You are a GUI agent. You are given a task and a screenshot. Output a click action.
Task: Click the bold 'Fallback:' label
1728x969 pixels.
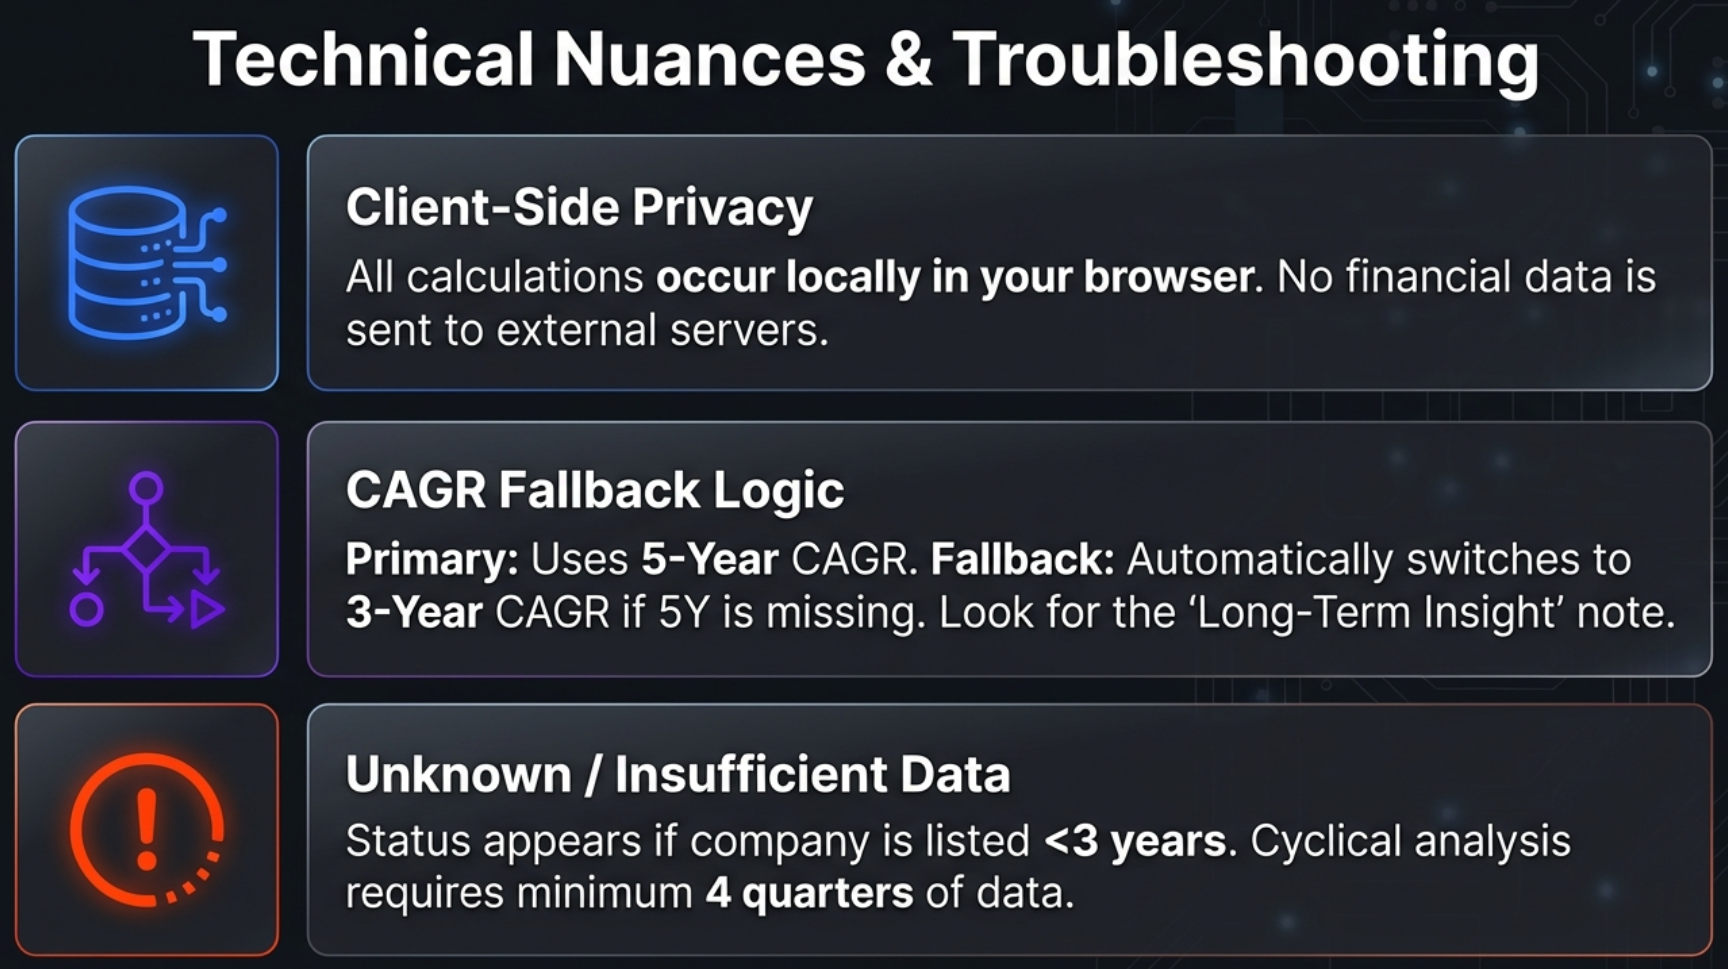pos(1022,559)
